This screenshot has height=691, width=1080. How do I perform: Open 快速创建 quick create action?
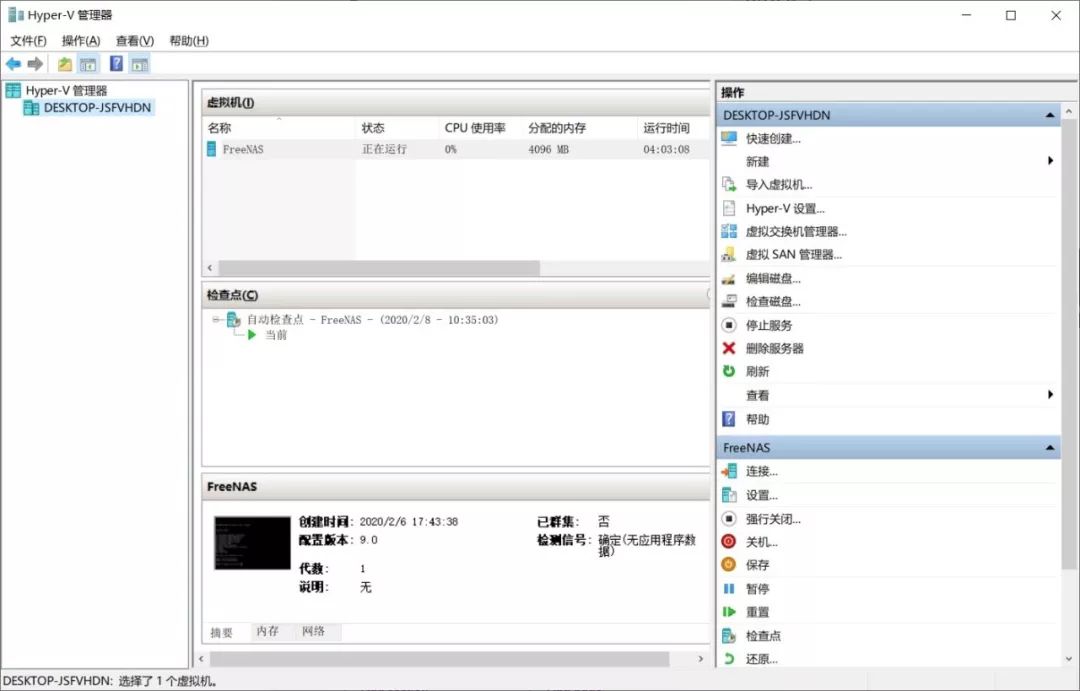coord(773,138)
